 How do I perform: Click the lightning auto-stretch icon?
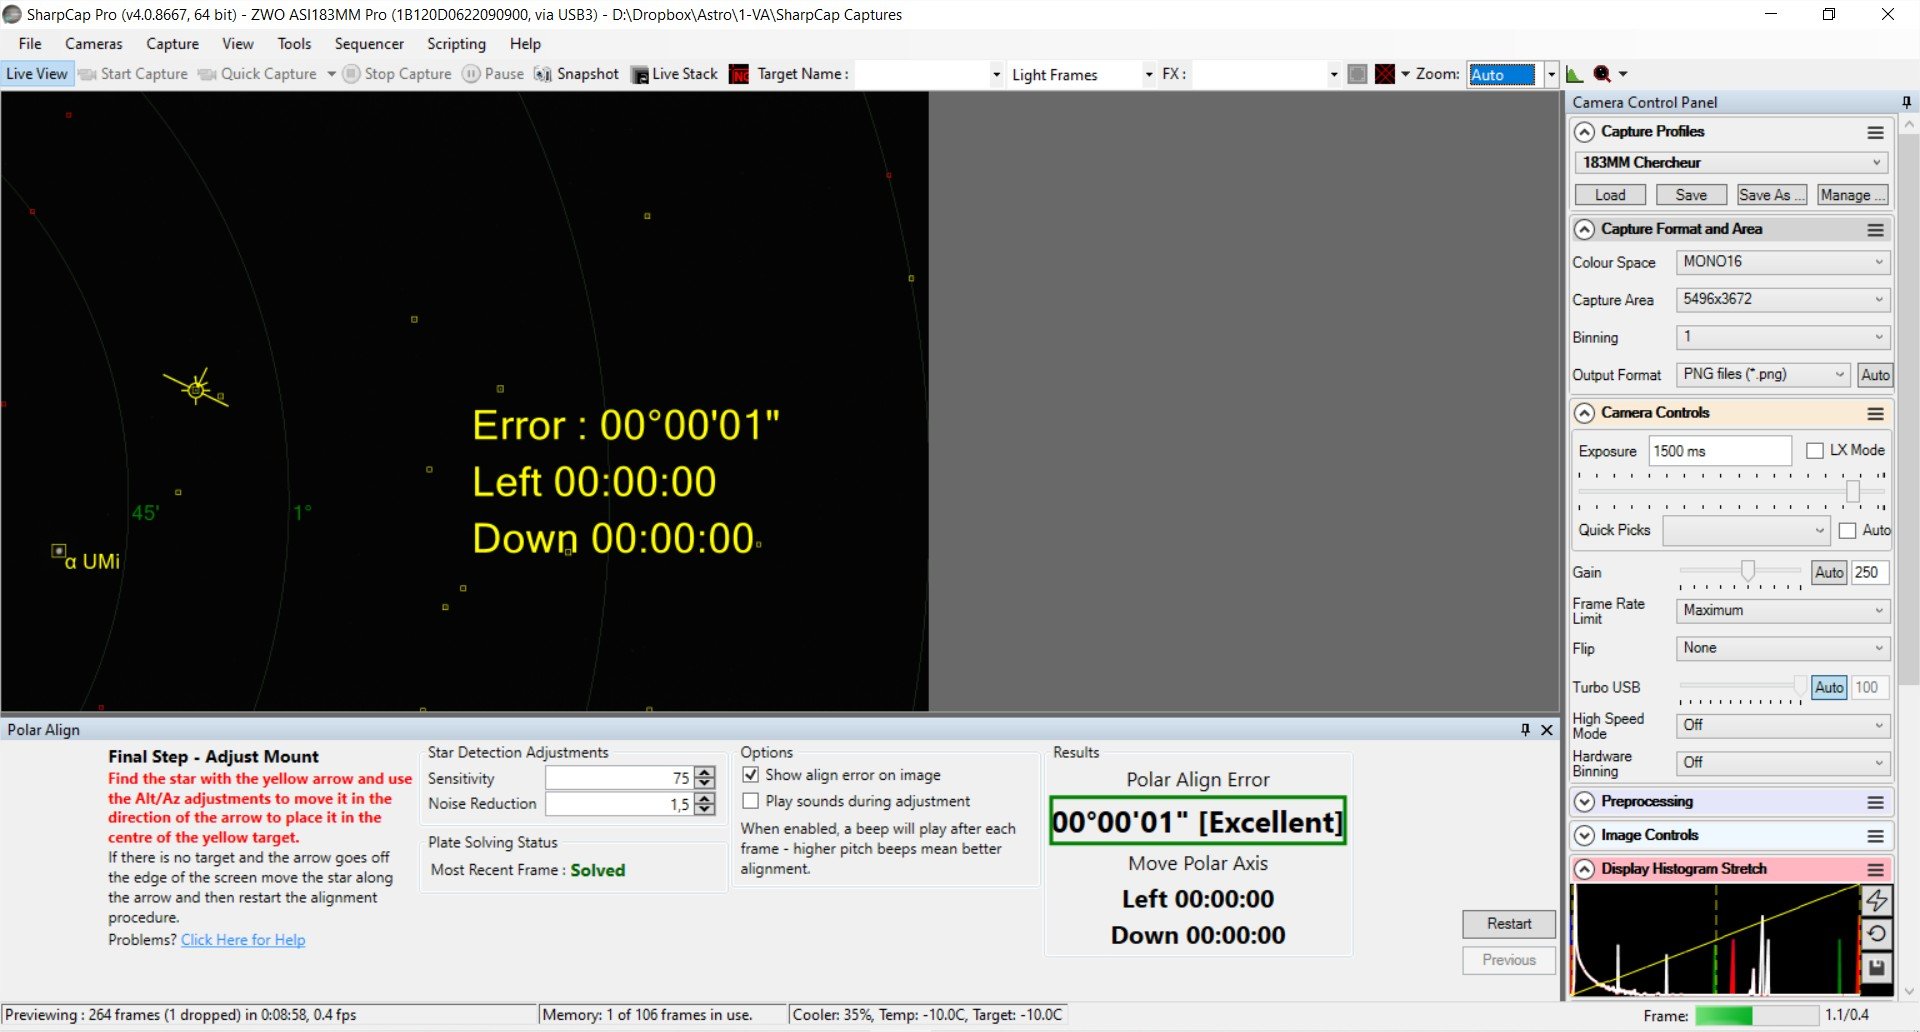coord(1877,900)
